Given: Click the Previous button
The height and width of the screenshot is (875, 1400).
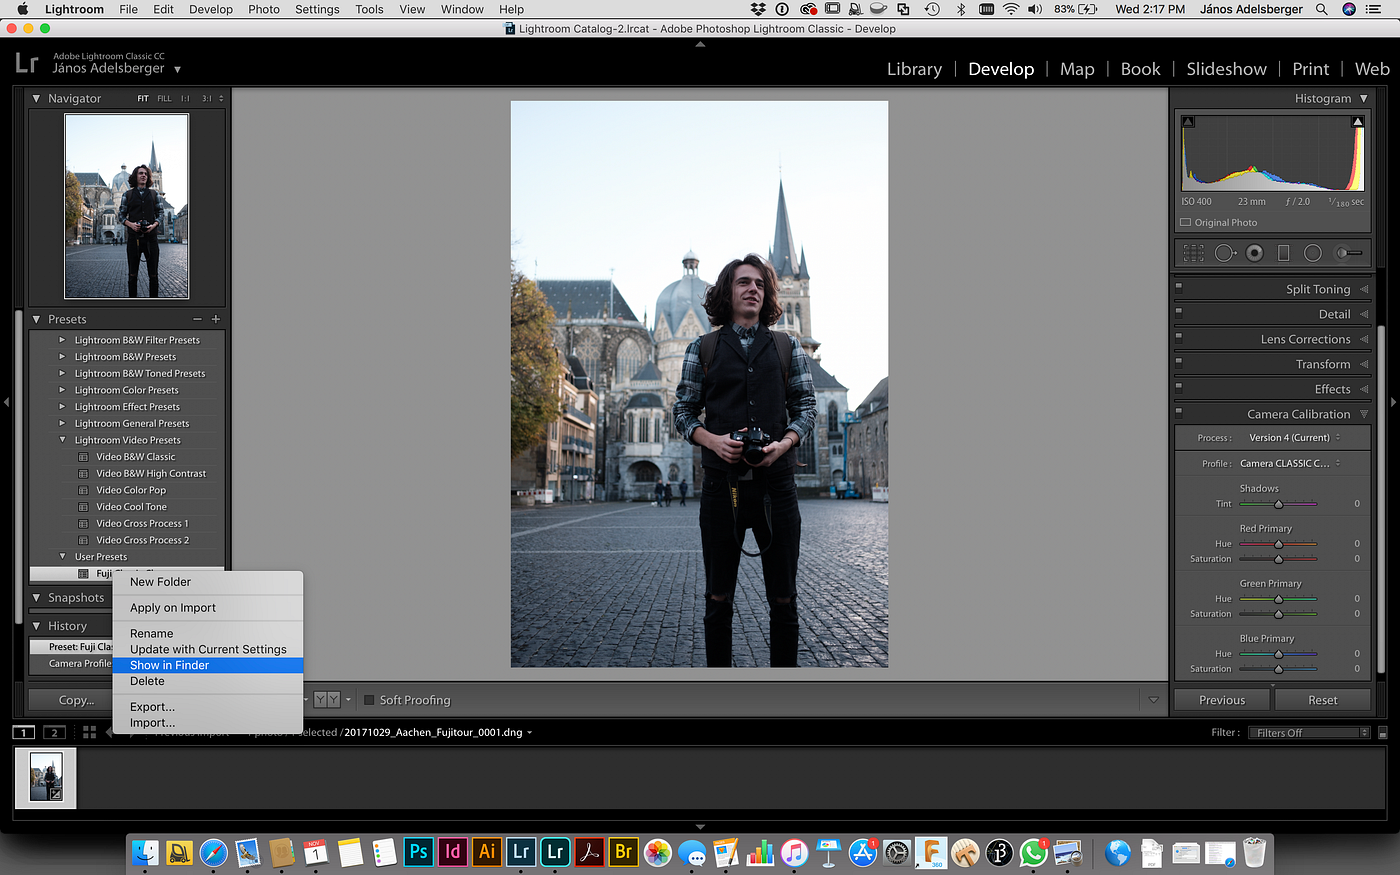Looking at the screenshot, I should 1222,700.
